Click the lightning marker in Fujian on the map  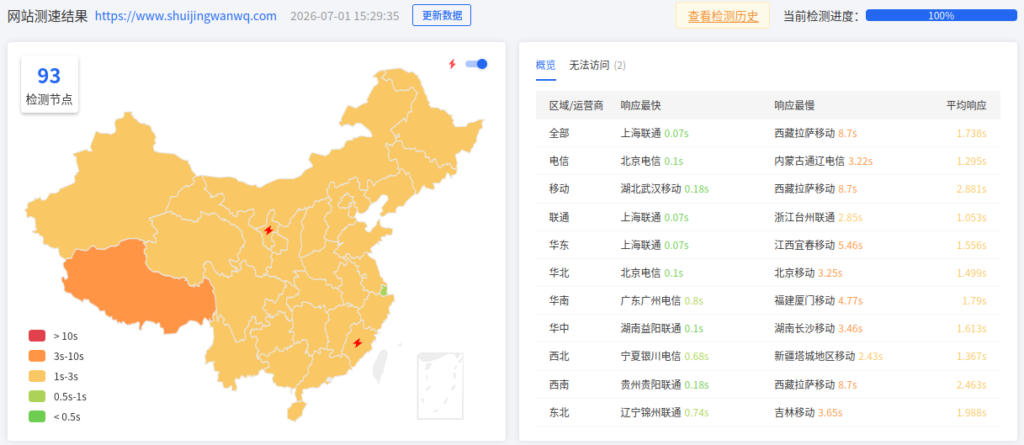point(357,342)
